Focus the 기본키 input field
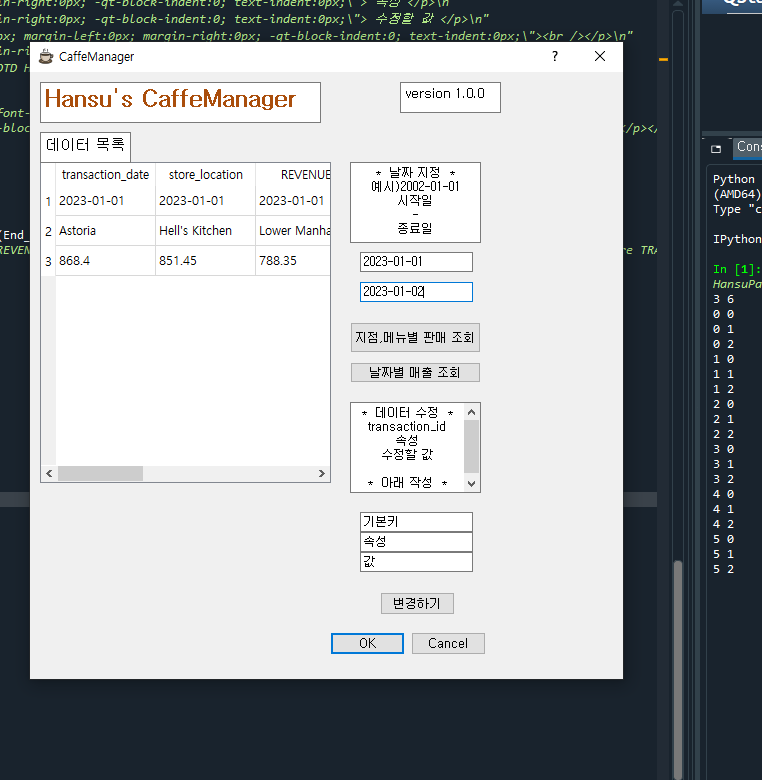The width and height of the screenshot is (762, 780). click(416, 522)
